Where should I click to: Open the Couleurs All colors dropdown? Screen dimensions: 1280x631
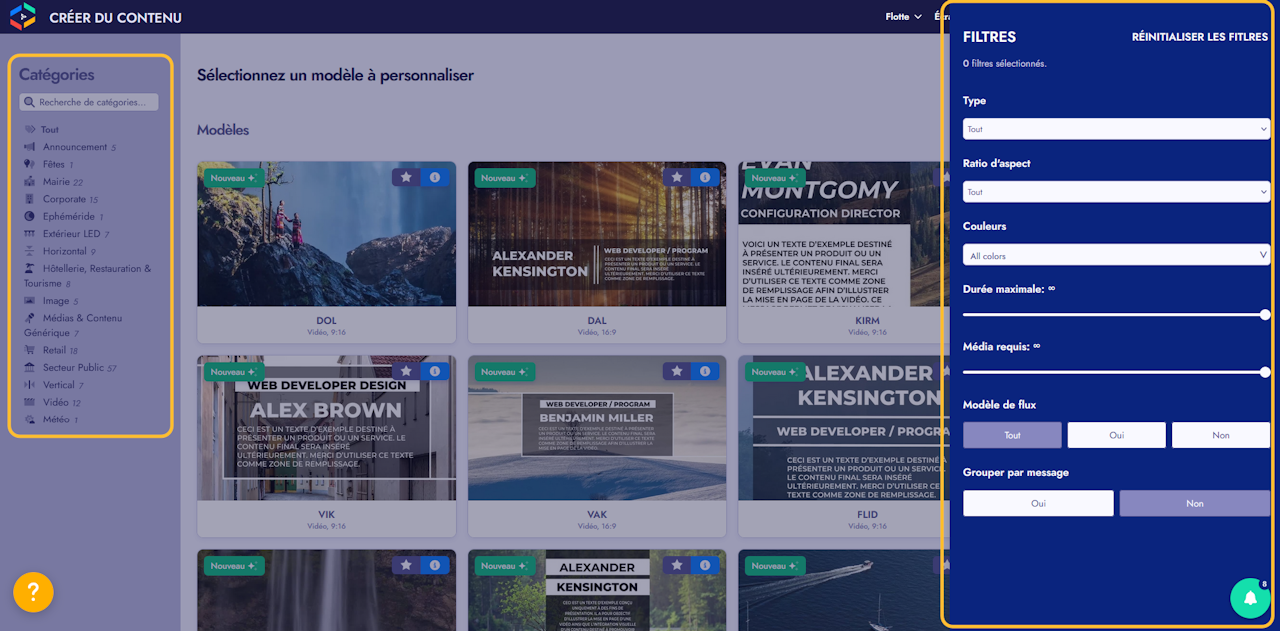pos(1116,255)
